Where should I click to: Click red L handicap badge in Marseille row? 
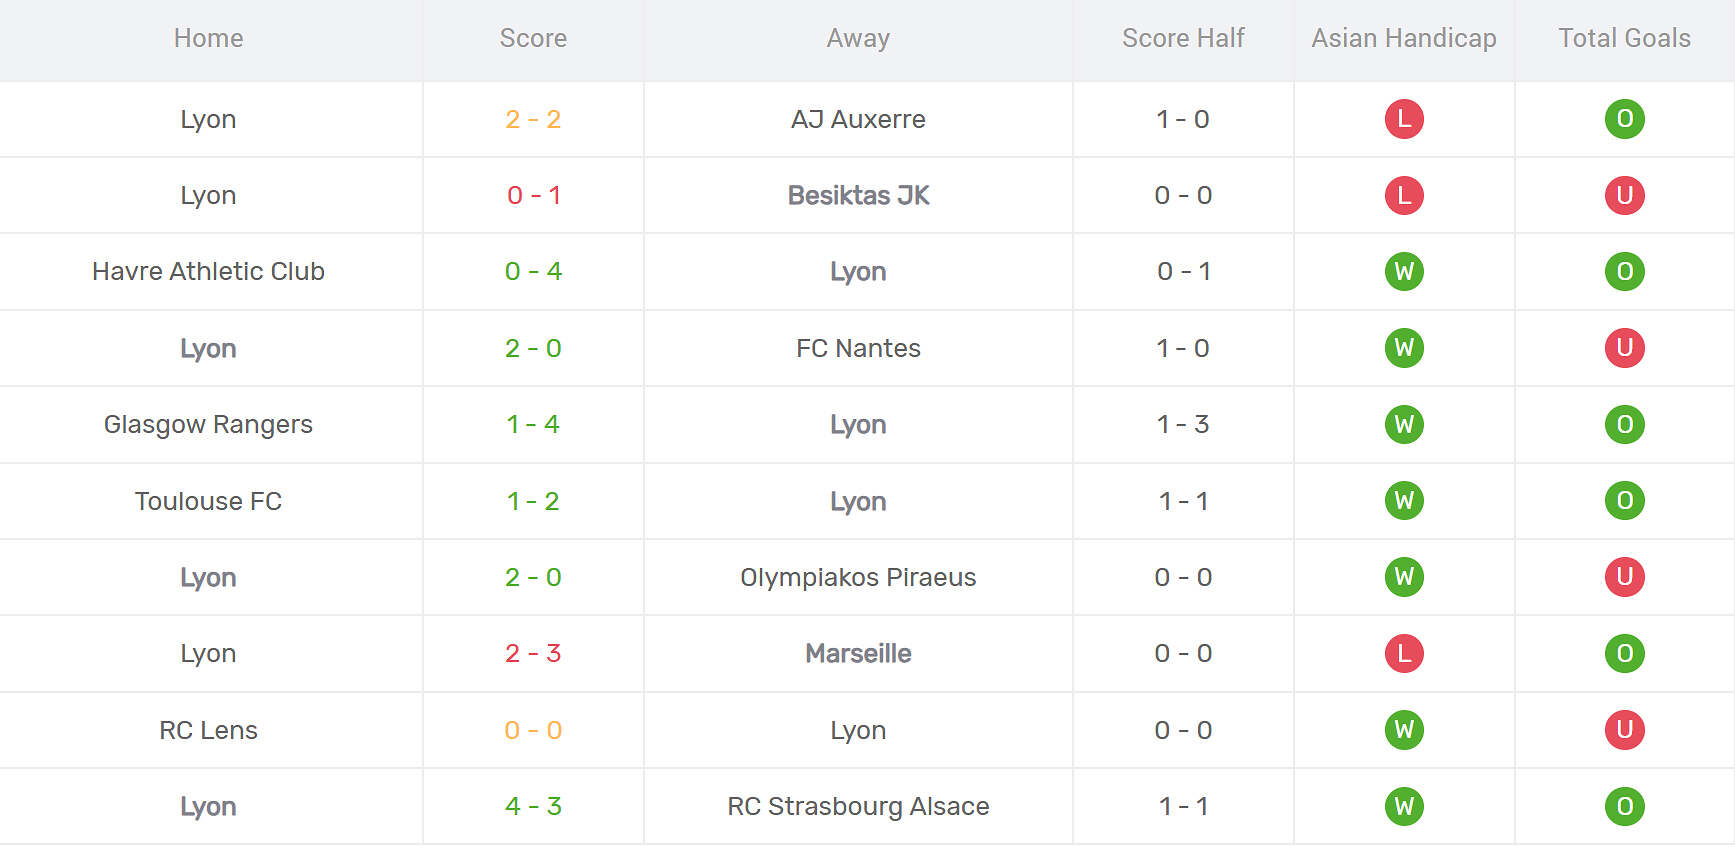coord(1404,653)
